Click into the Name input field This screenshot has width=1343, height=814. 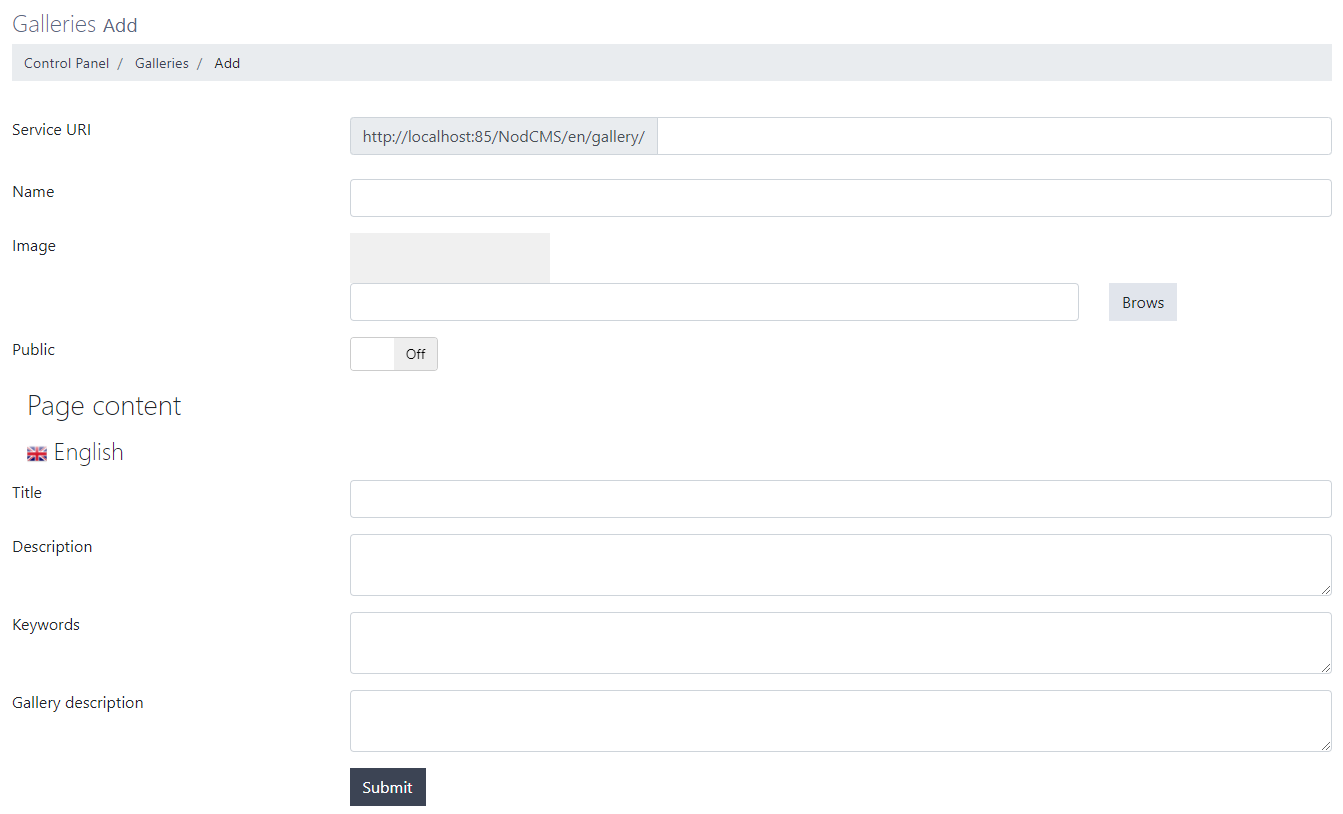840,198
